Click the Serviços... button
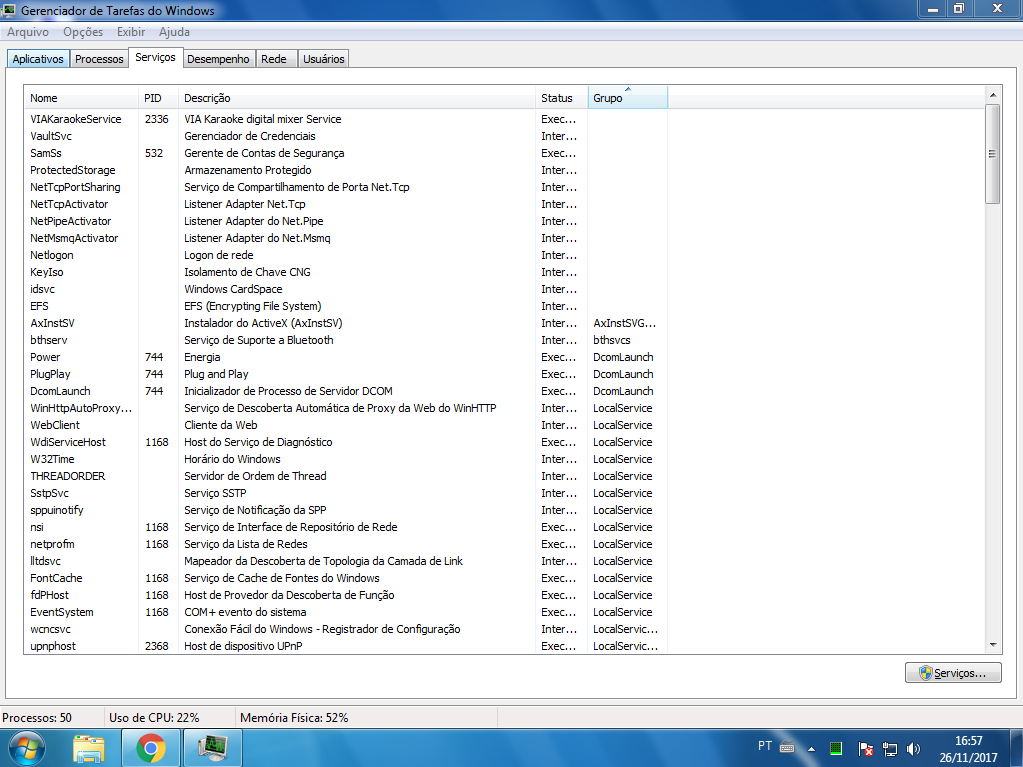This screenshot has width=1023, height=767. pyautogui.click(x=953, y=672)
